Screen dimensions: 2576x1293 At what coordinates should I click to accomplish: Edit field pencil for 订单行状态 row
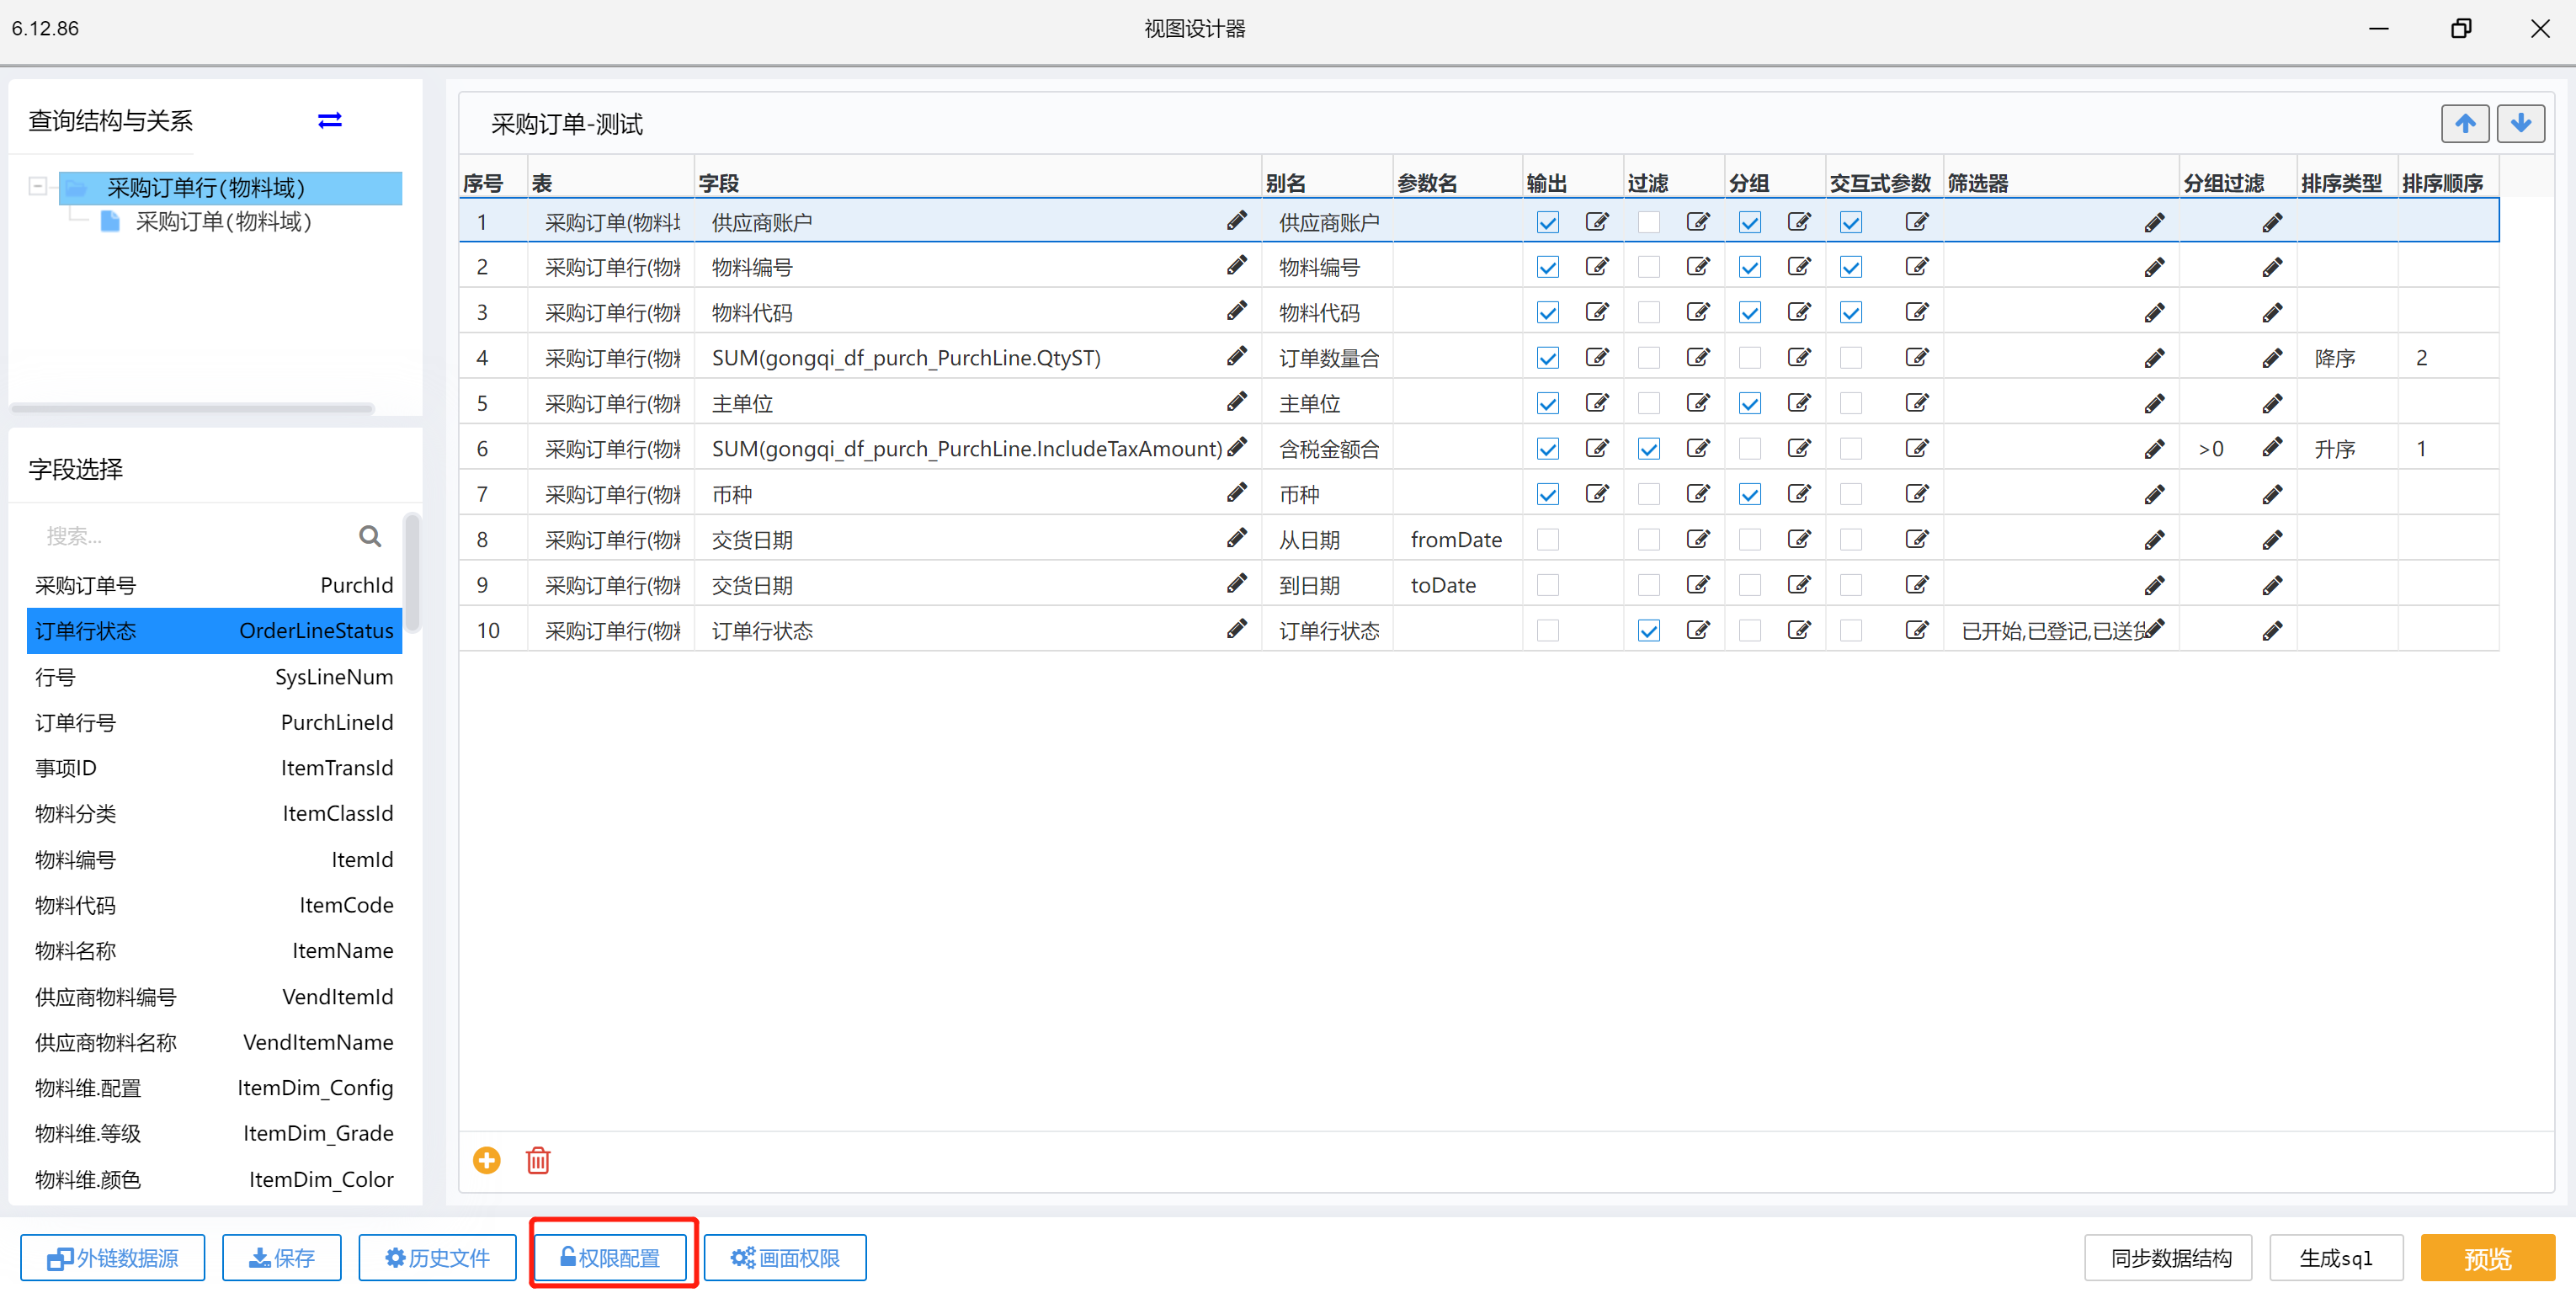click(1237, 629)
